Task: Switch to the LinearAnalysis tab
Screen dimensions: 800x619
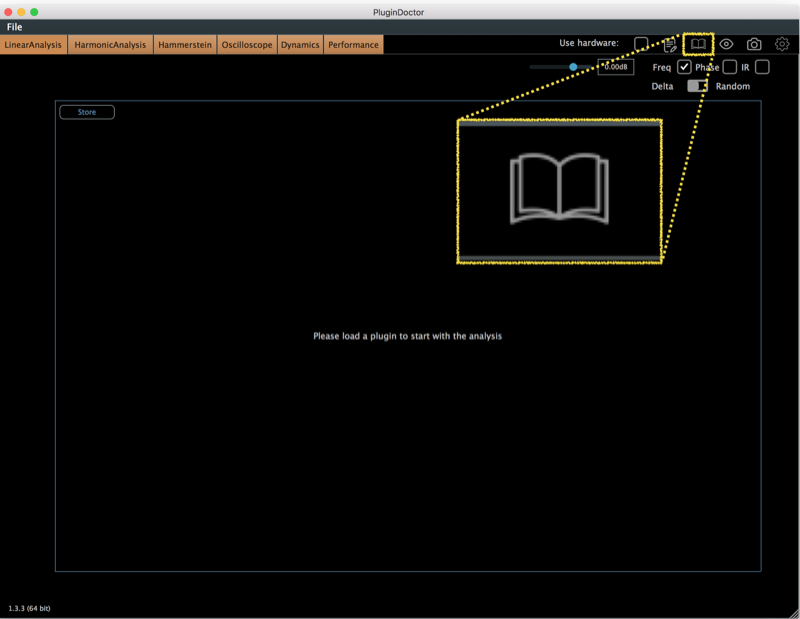Action: [33, 44]
